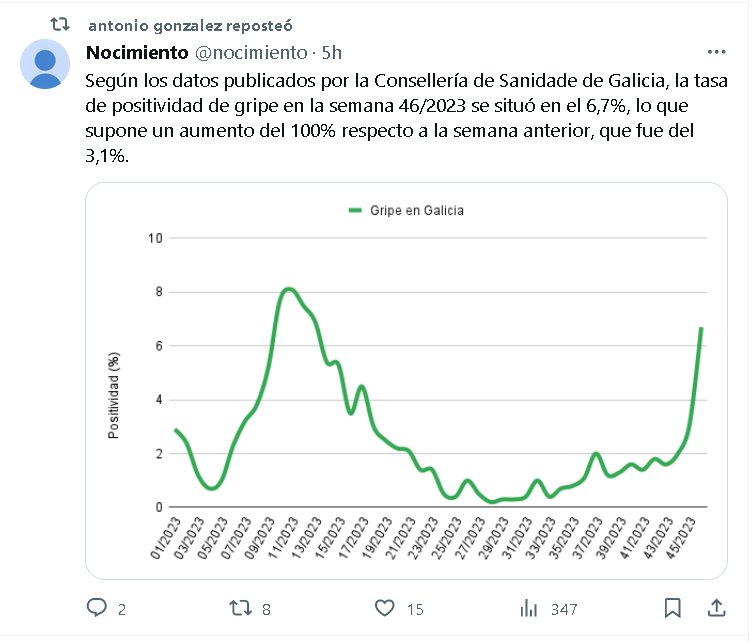Viewport: 752px width, 642px height.
Task: Like the tweet with the heart icon
Action: point(385,607)
